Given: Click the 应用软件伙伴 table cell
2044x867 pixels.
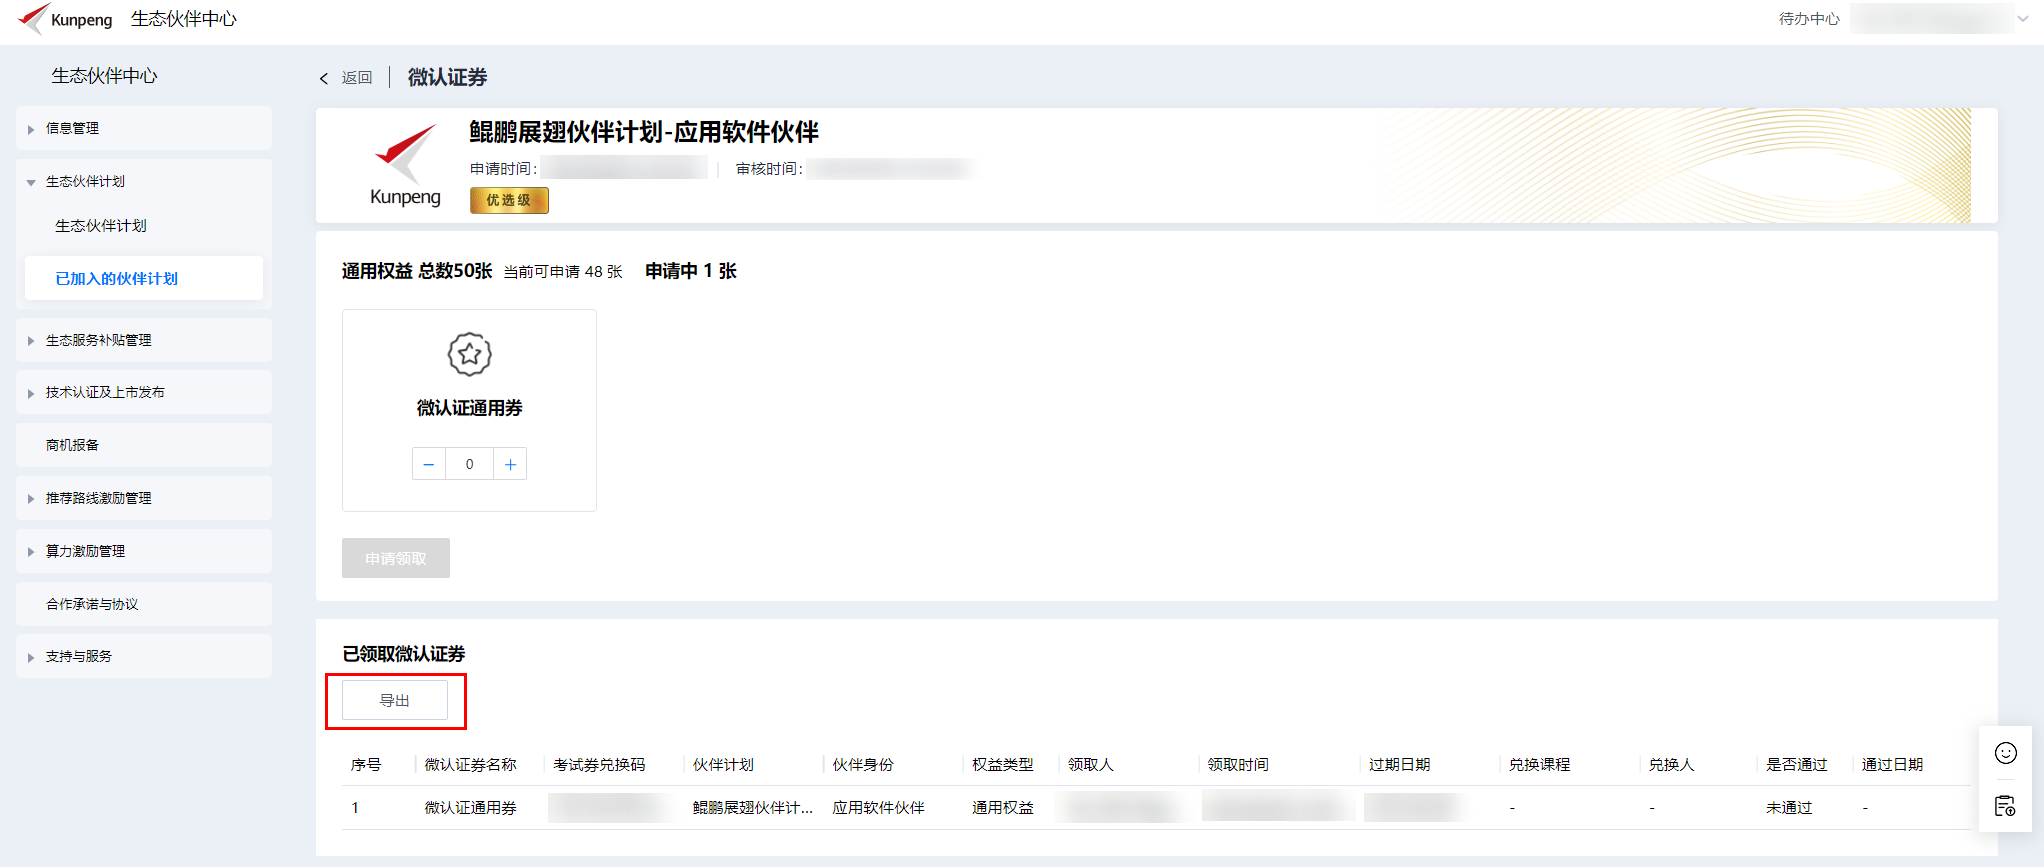Looking at the screenshot, I should click(878, 808).
